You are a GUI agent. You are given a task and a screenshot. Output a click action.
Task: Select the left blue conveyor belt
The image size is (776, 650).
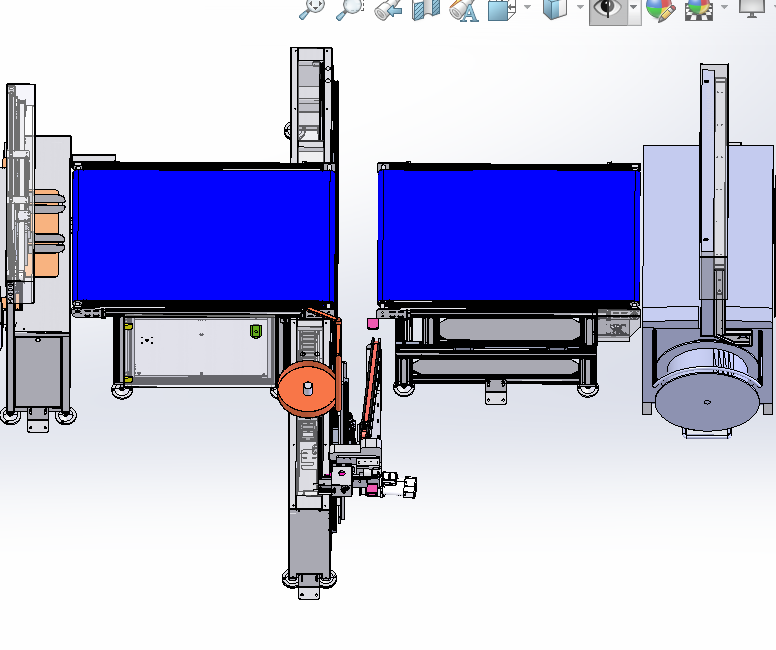(x=203, y=234)
